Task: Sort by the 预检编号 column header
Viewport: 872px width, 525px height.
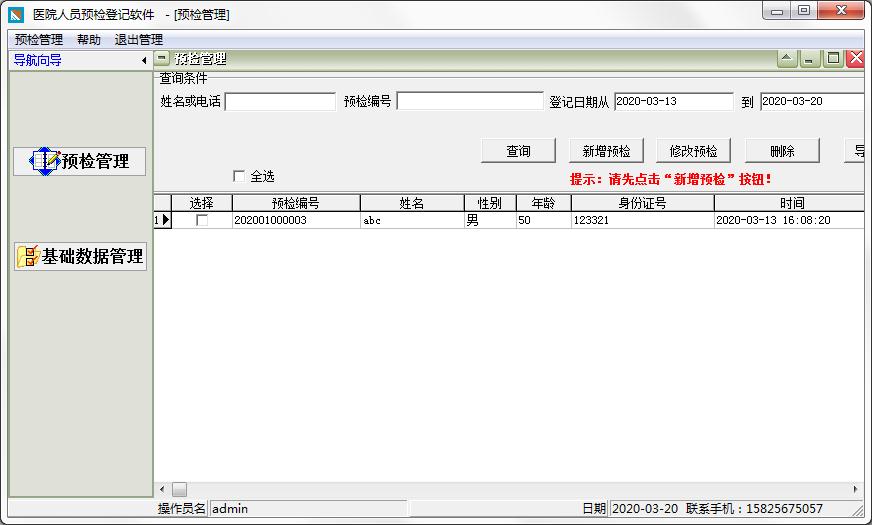Action: (296, 203)
